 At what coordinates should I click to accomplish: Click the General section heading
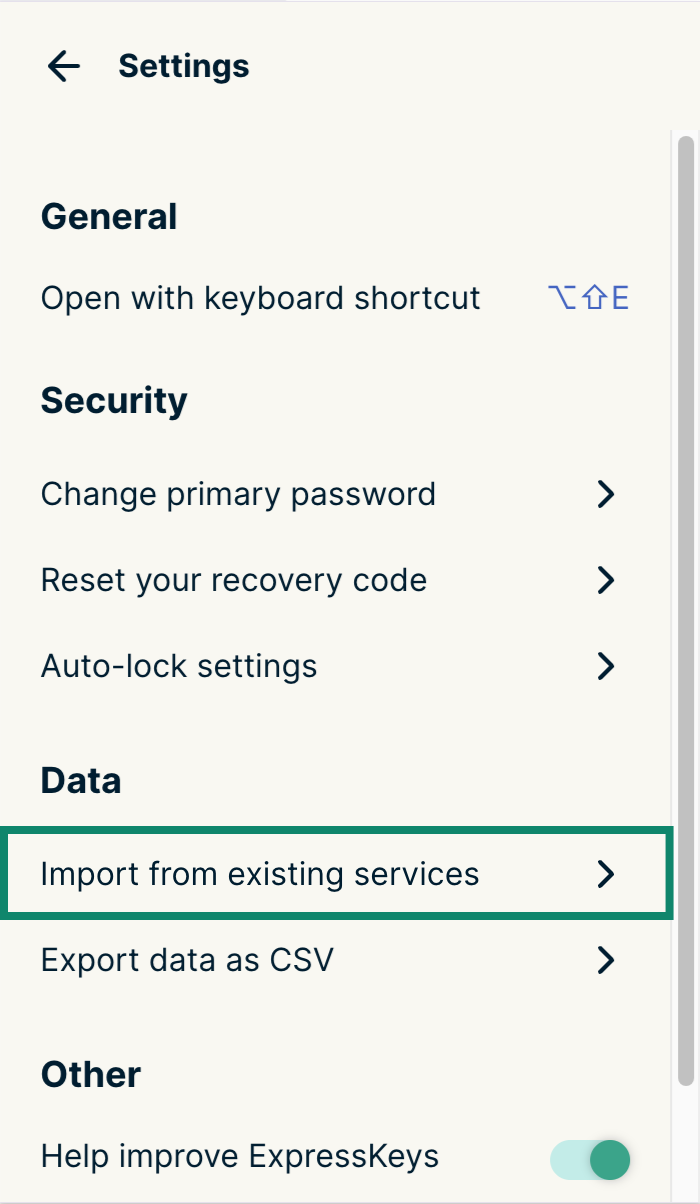109,217
